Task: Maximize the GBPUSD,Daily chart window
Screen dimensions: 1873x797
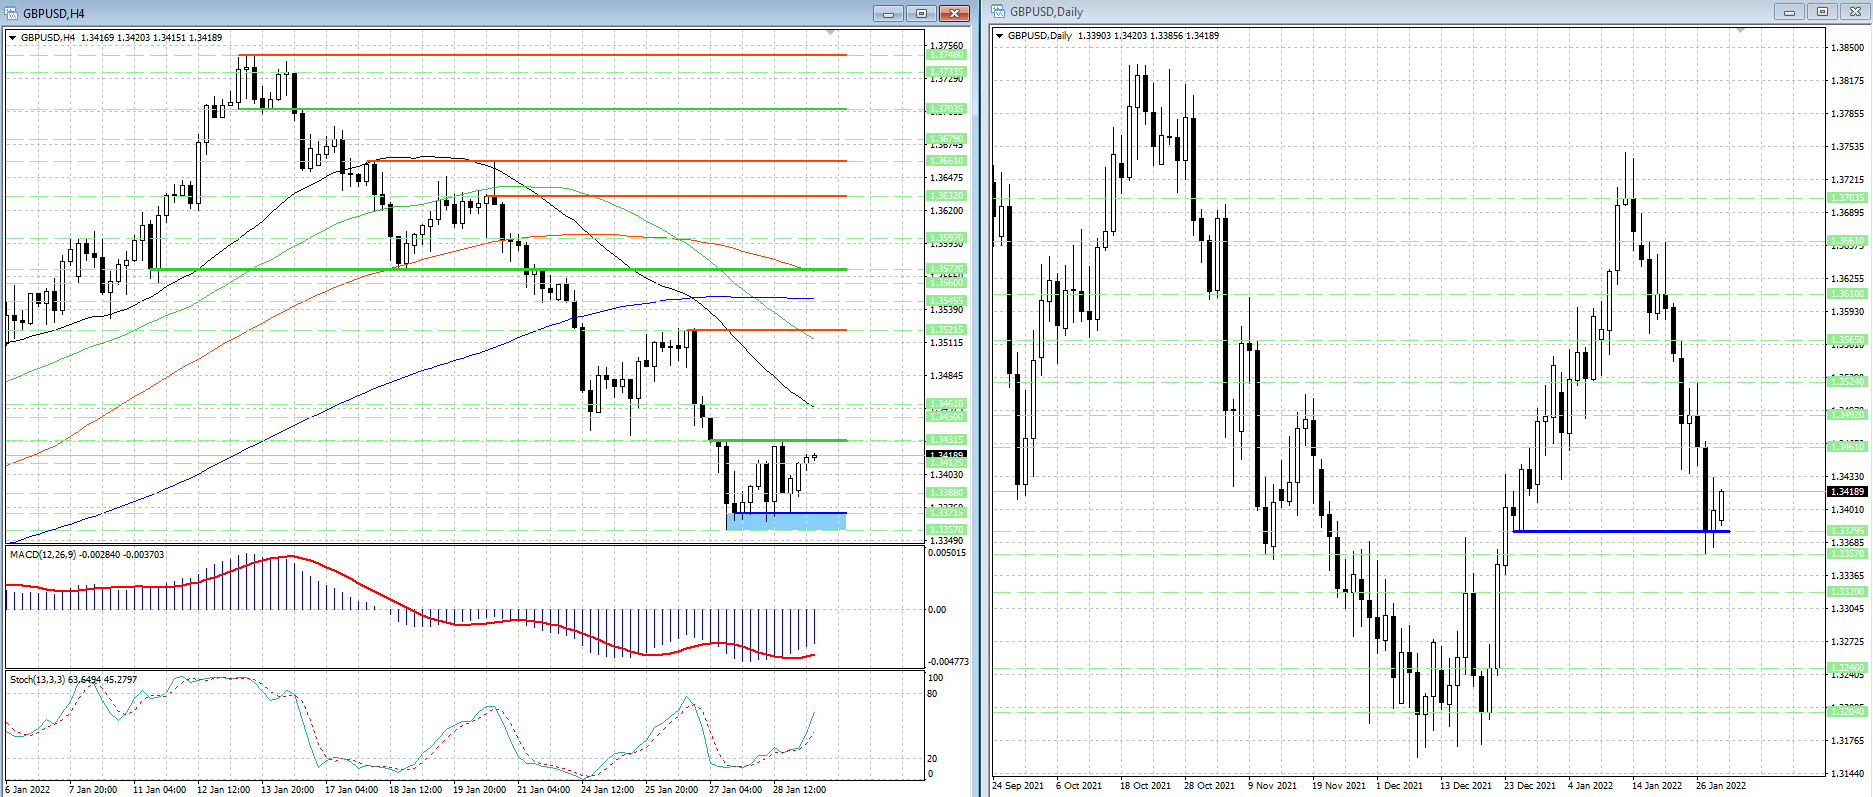Action: (x=1822, y=12)
